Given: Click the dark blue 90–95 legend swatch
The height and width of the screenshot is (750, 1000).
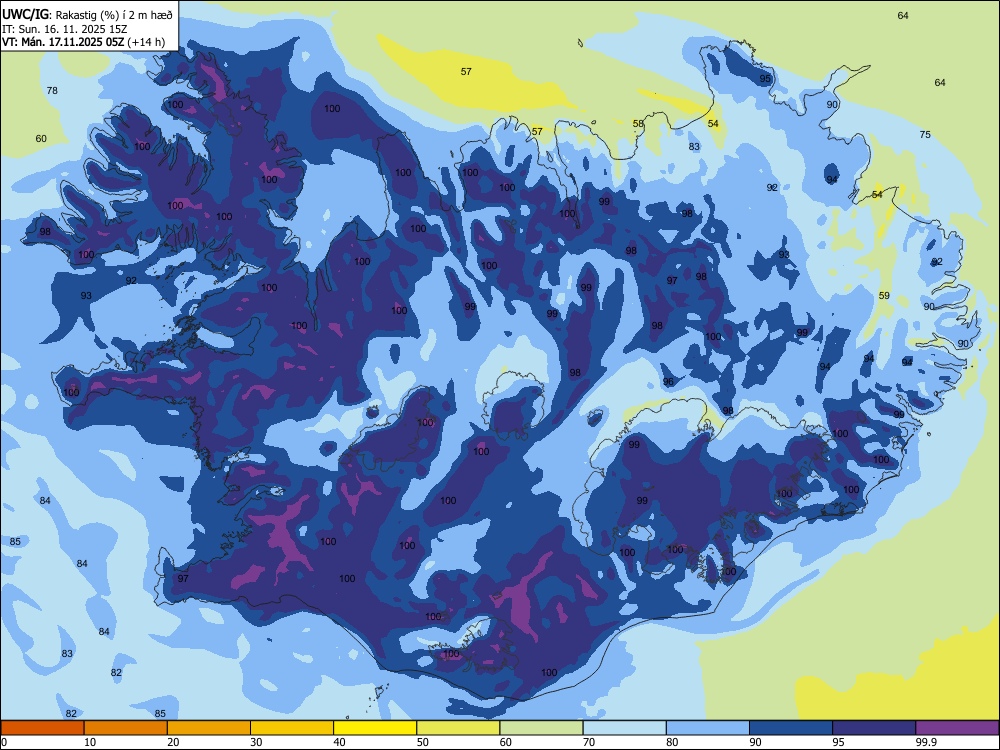Looking at the screenshot, I should pos(791,728).
